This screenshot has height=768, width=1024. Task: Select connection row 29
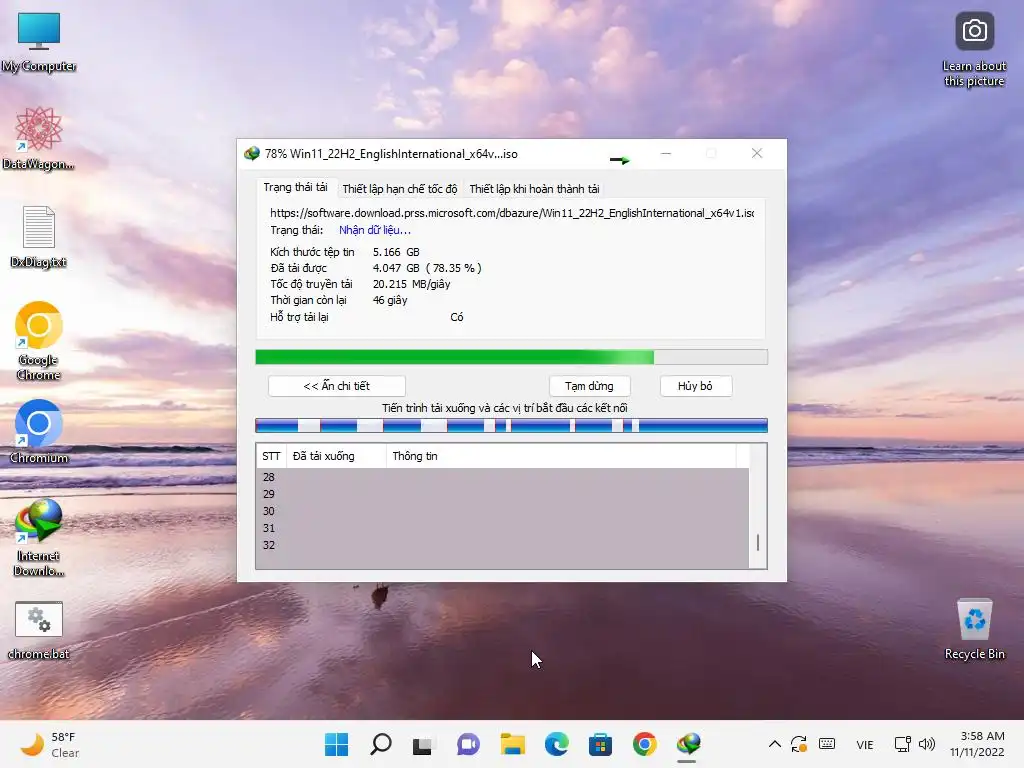pos(502,494)
